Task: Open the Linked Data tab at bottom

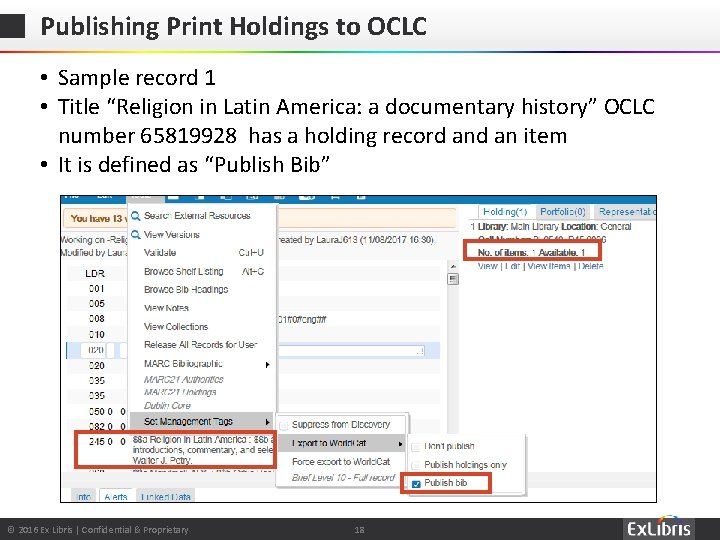Action: pos(165,496)
